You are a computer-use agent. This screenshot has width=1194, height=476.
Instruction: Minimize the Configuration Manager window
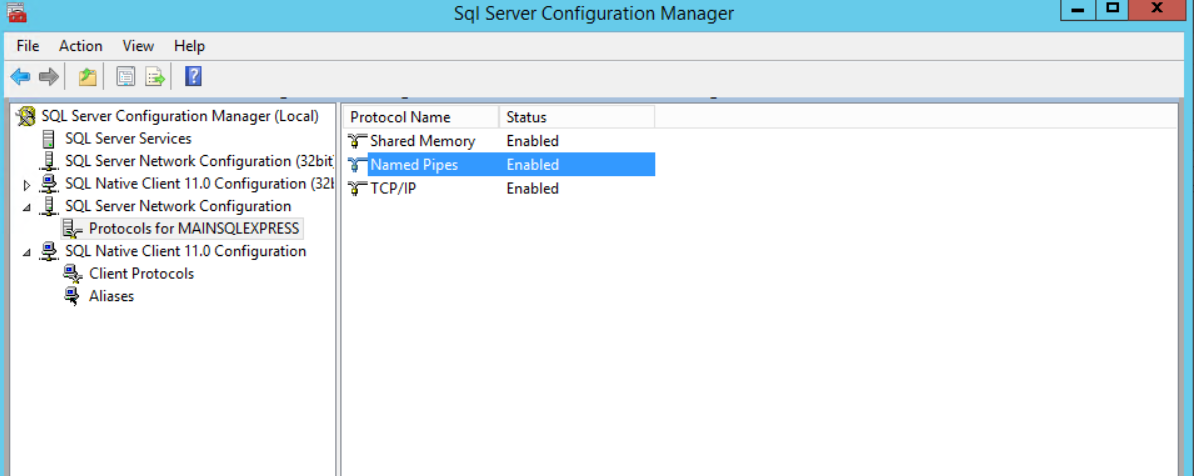1077,9
